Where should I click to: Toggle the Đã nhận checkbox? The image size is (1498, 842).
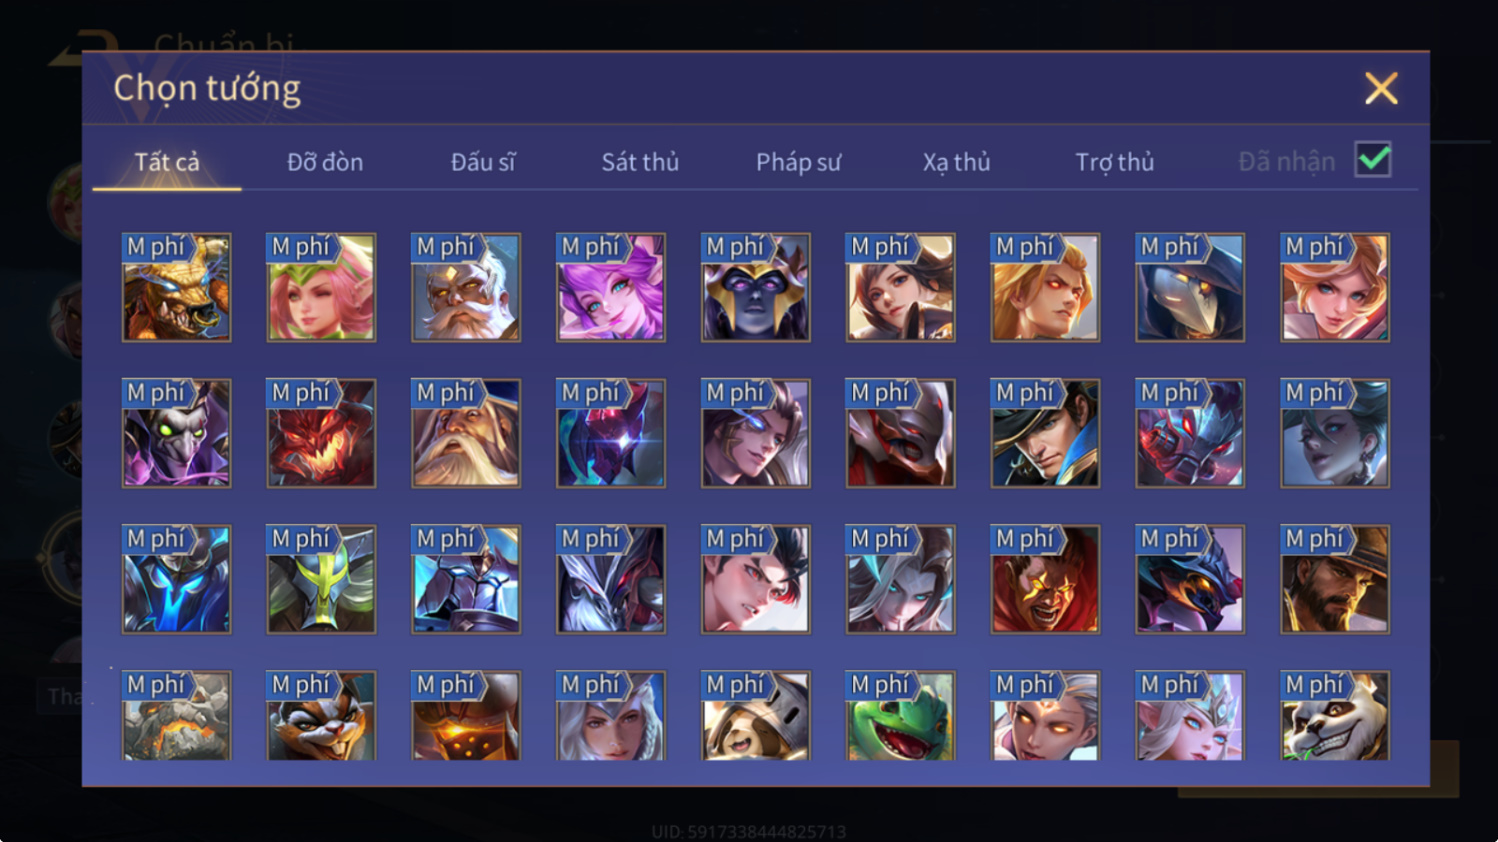(1373, 160)
